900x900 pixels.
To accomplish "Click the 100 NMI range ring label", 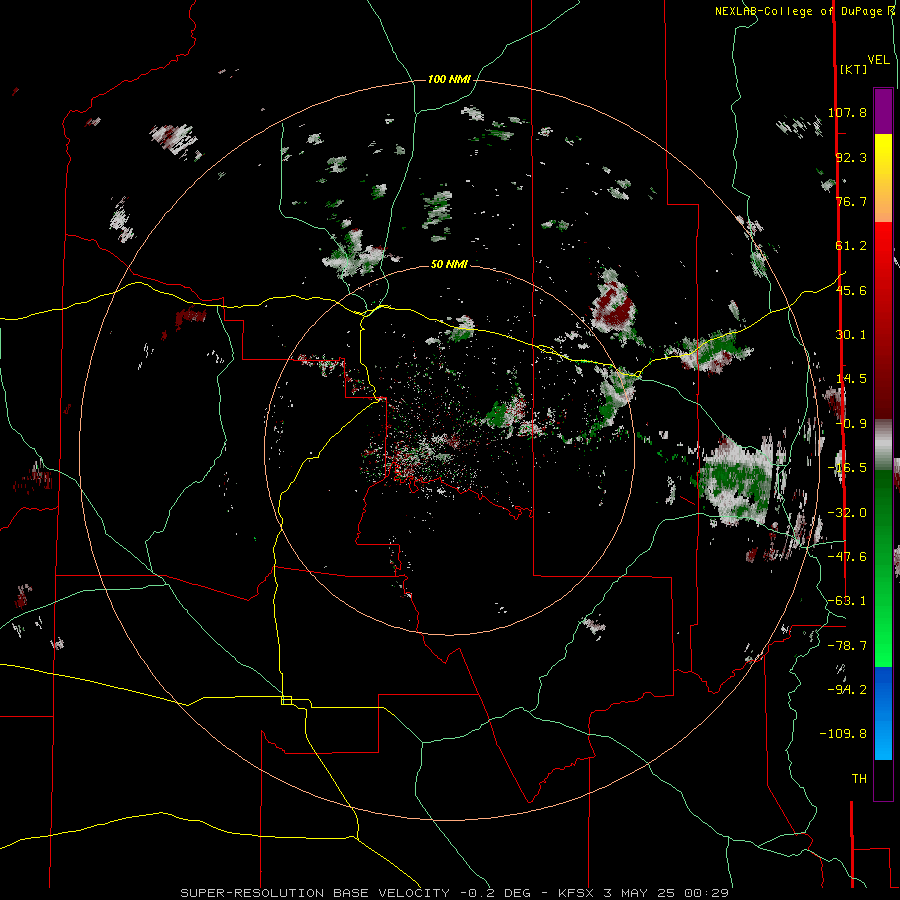I will pyautogui.click(x=449, y=79).
